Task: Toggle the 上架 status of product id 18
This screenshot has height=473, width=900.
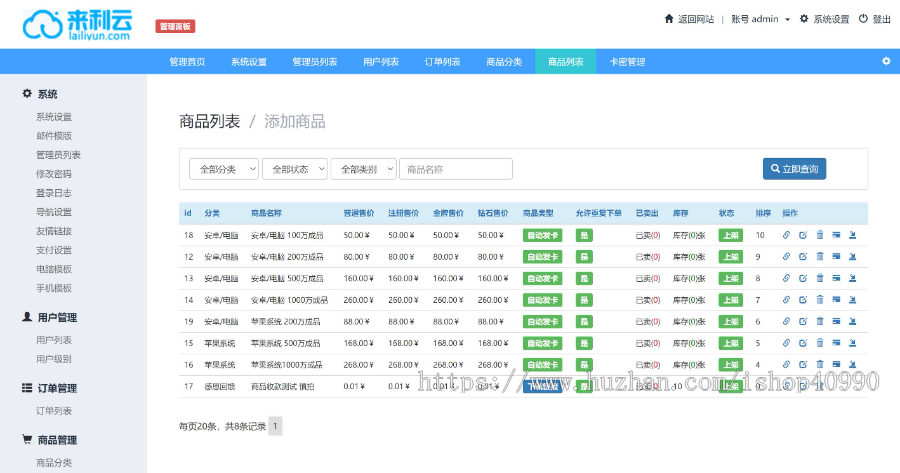Action: (731, 236)
